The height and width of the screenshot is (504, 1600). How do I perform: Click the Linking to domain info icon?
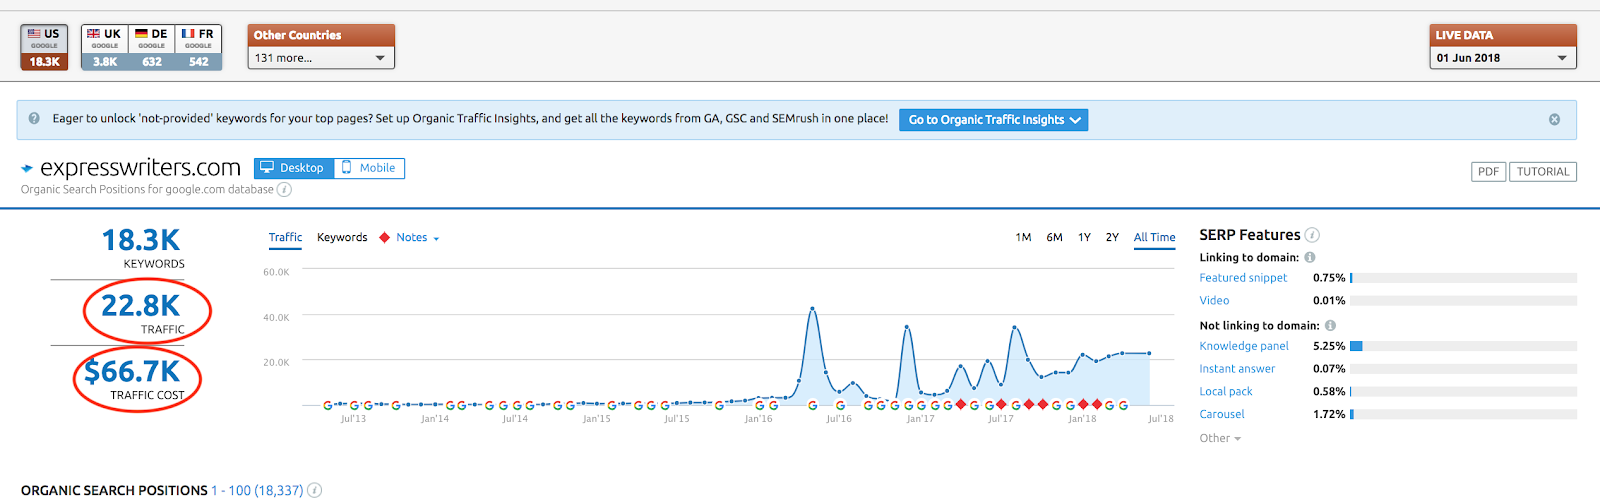pos(1310,258)
